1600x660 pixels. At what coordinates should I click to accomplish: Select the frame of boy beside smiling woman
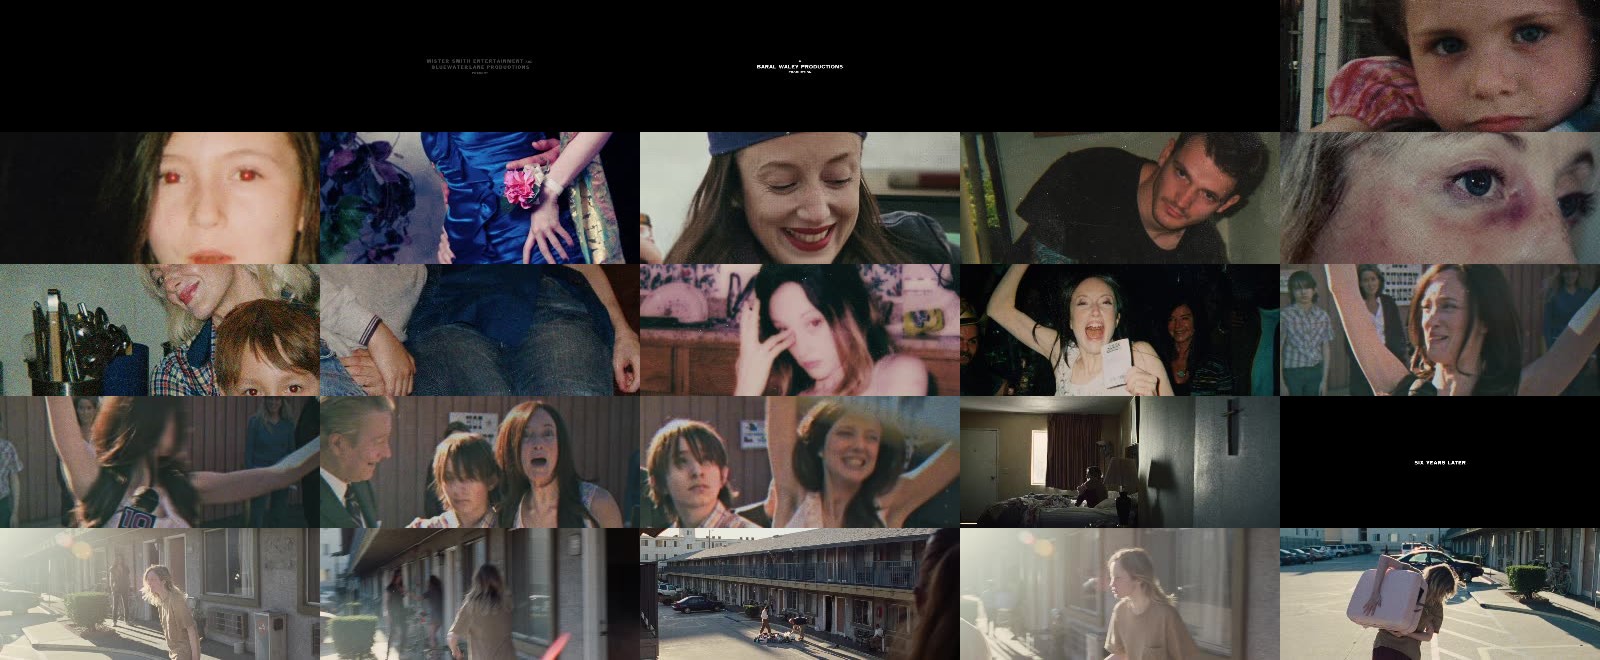800,462
